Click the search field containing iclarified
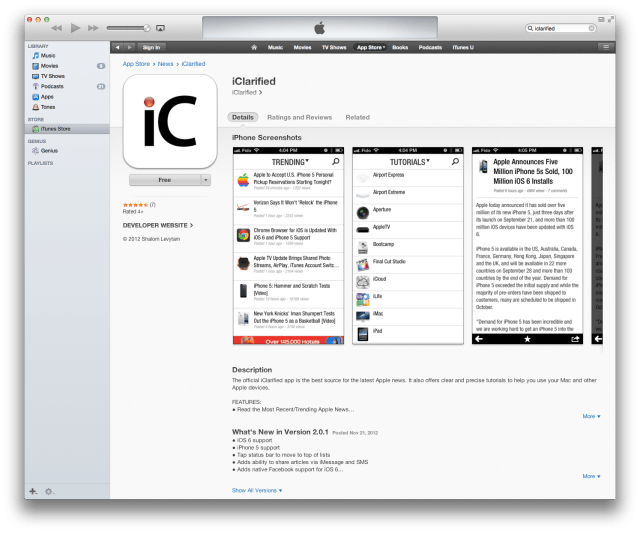The width and height of the screenshot is (640, 533). click(x=560, y=28)
